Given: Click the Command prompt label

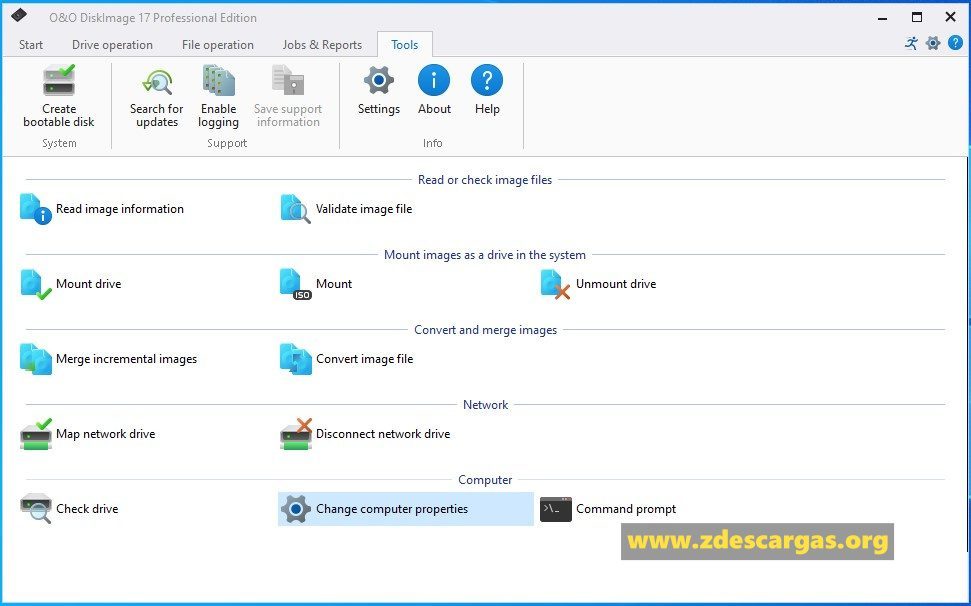Looking at the screenshot, I should [626, 509].
